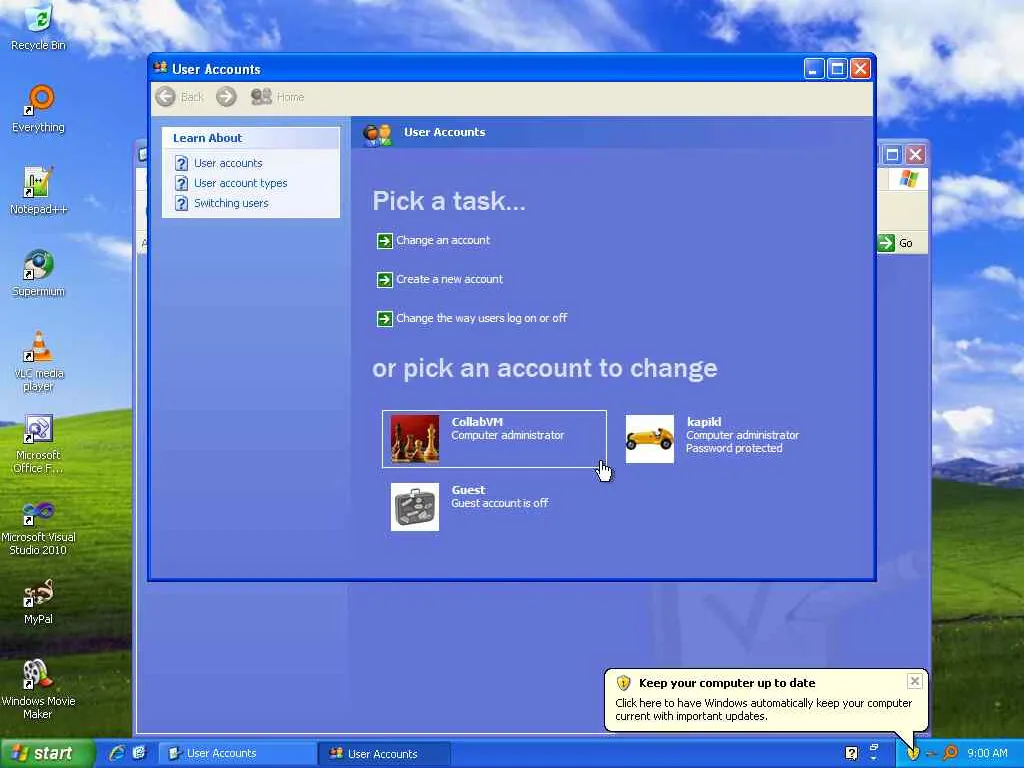The image size is (1024, 768).
Task: Choose 'Change the way users log on or off'
Action: coord(481,318)
